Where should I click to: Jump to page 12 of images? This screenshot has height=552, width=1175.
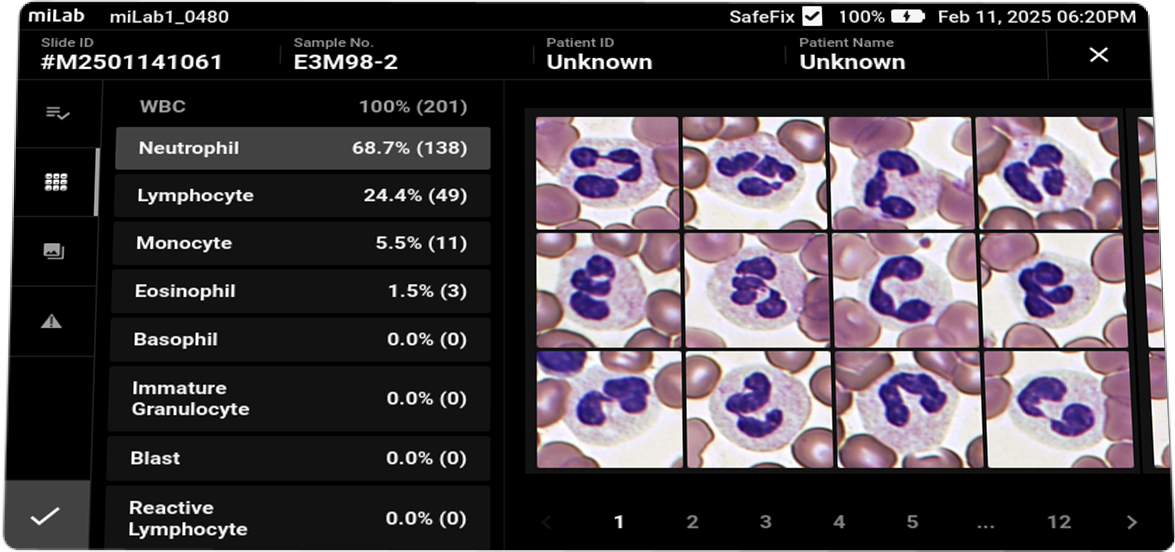point(1058,522)
